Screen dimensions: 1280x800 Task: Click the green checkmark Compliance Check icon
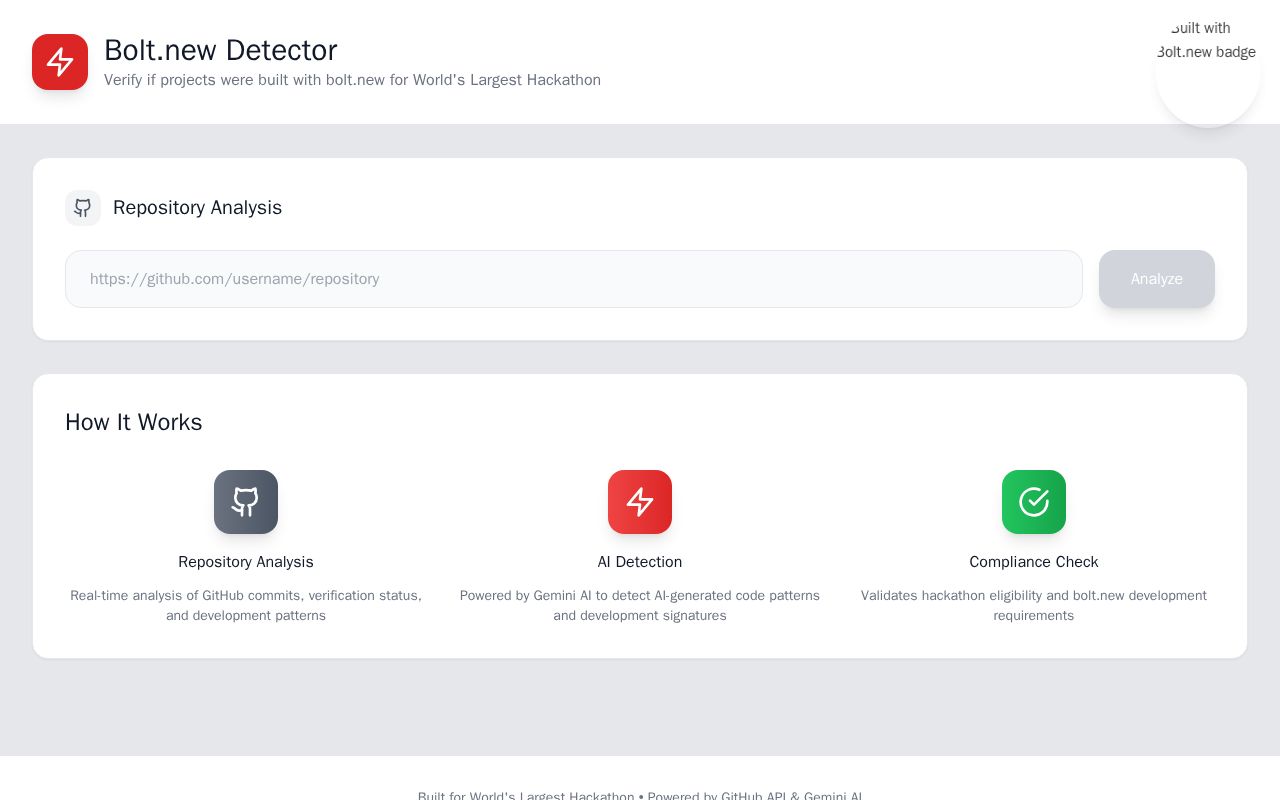[1034, 502]
